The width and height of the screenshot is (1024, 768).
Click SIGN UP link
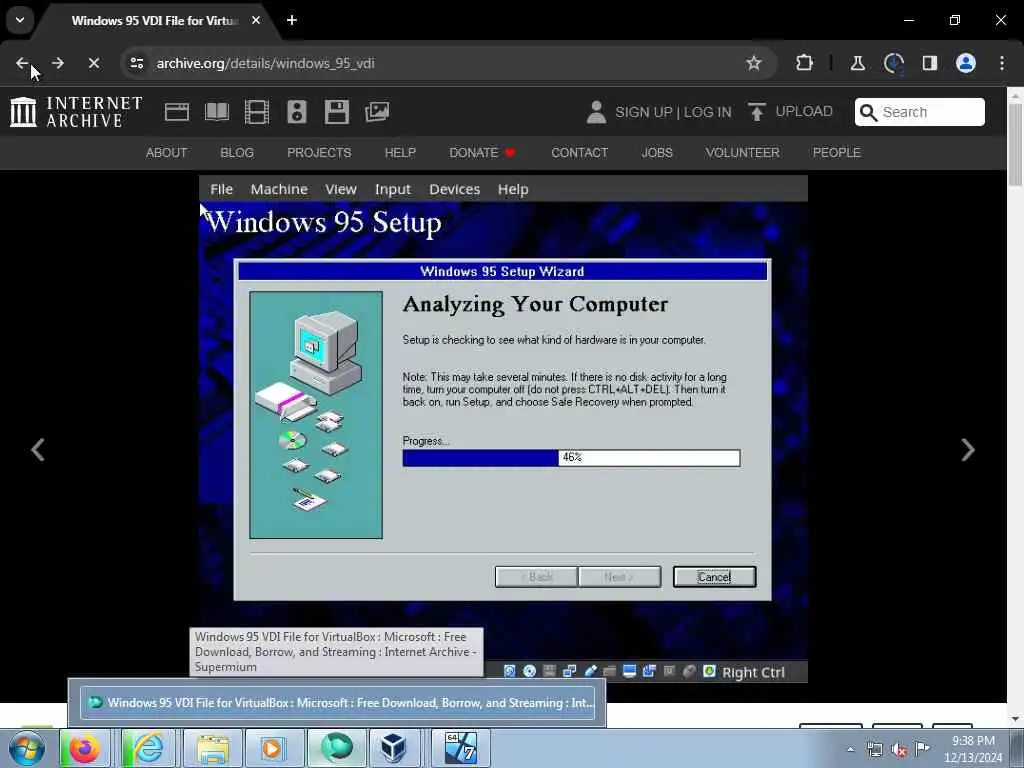point(643,112)
